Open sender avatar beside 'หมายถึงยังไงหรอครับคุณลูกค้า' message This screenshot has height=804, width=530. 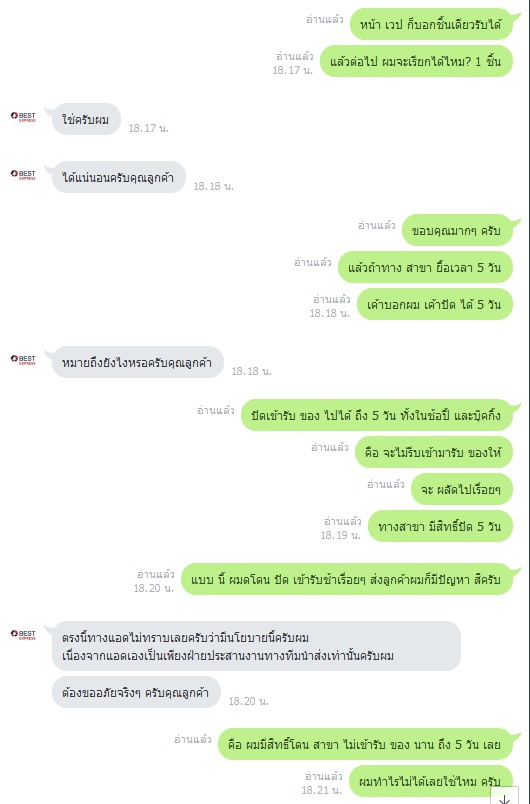click(23, 359)
